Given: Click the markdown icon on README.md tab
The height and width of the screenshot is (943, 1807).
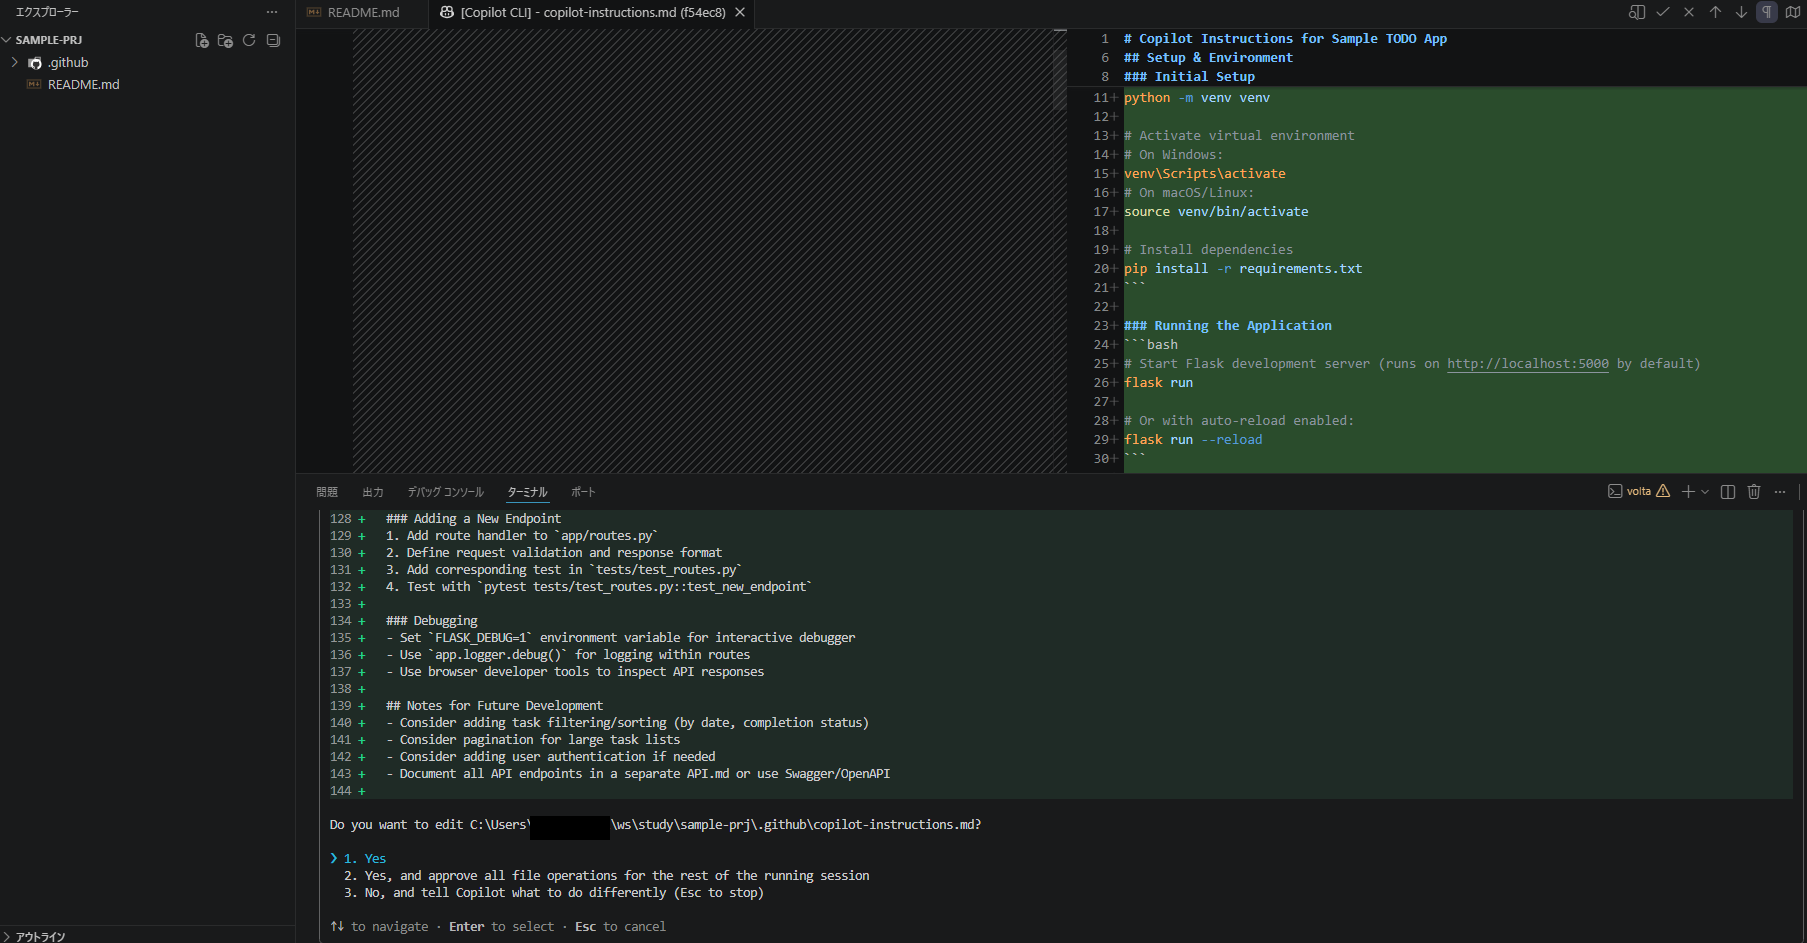Looking at the screenshot, I should point(314,12).
